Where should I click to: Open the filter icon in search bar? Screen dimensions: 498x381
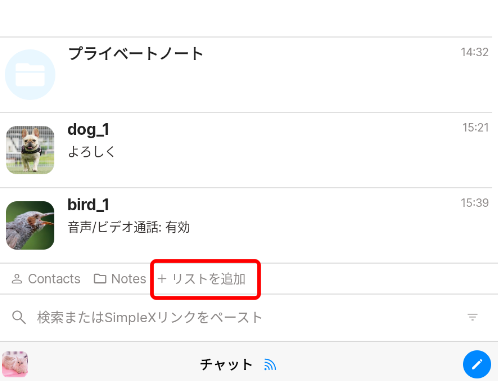pos(472,317)
